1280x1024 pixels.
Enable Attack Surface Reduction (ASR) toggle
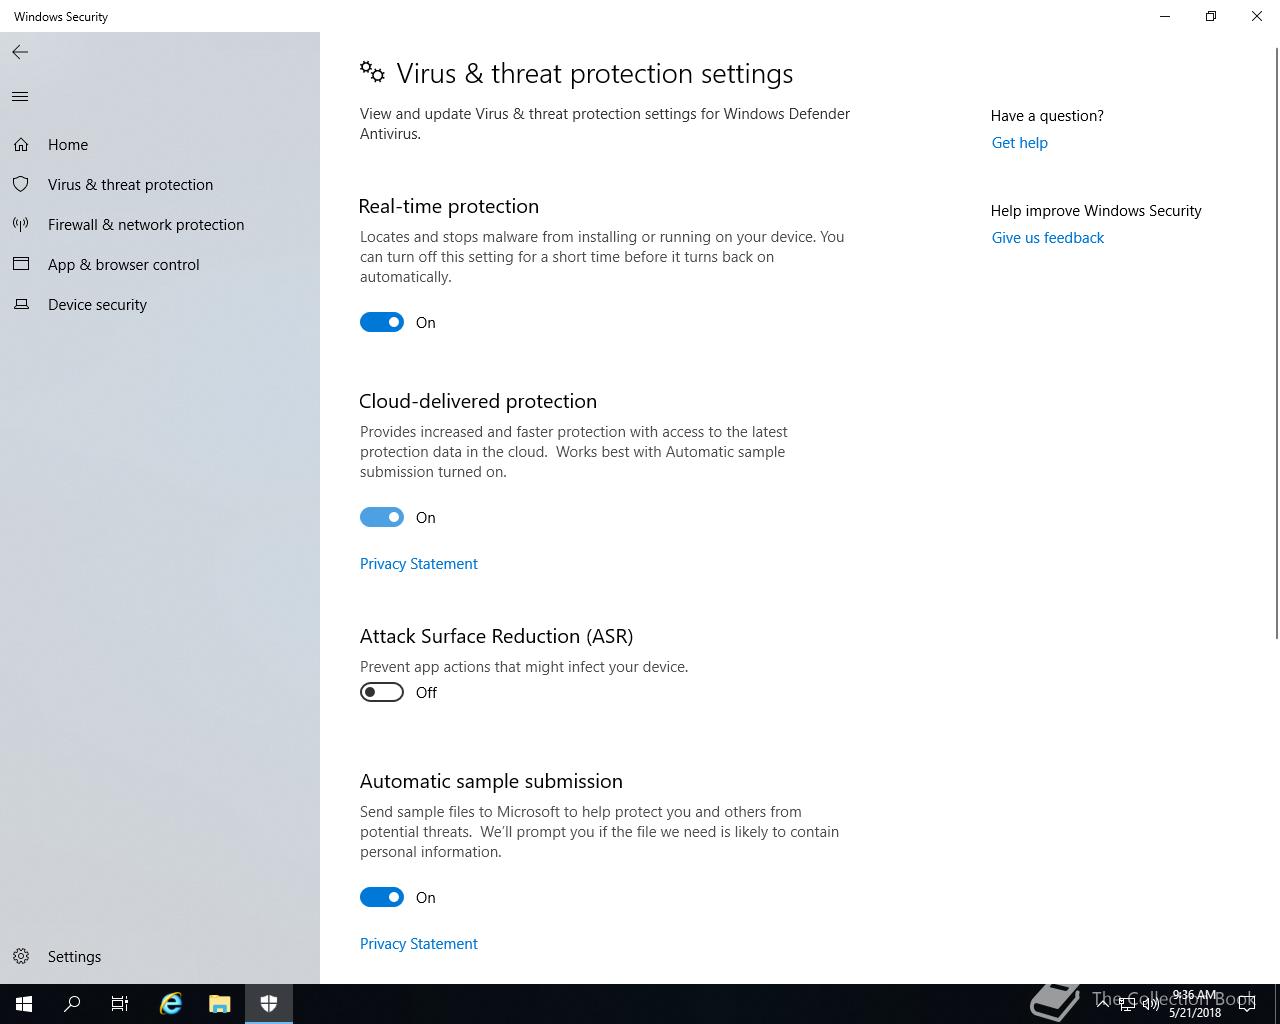[x=382, y=692]
